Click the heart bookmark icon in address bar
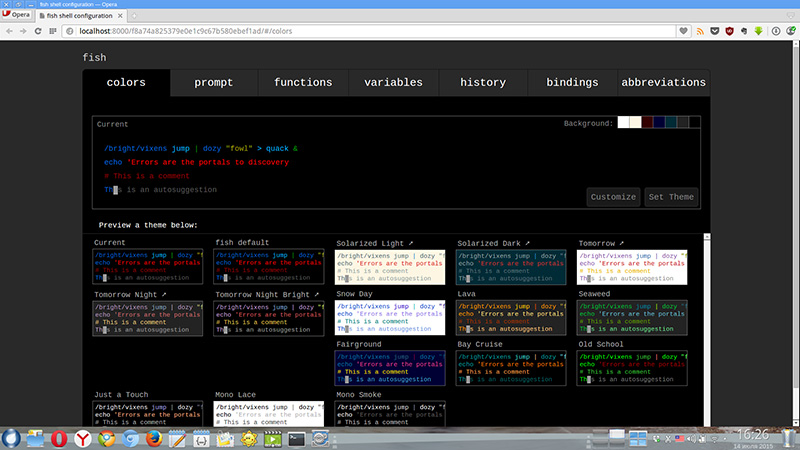The image size is (800, 450). pos(683,31)
